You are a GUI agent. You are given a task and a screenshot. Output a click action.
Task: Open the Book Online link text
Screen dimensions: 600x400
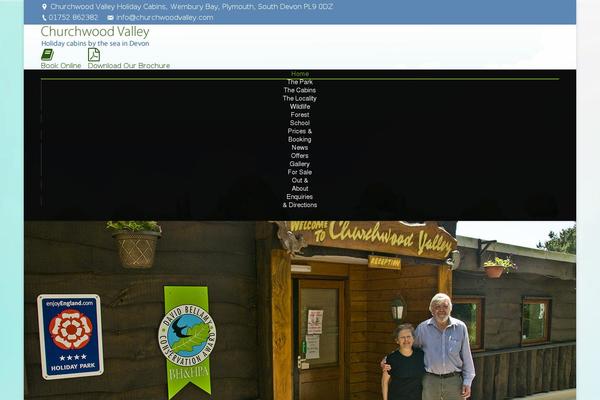tap(61, 65)
